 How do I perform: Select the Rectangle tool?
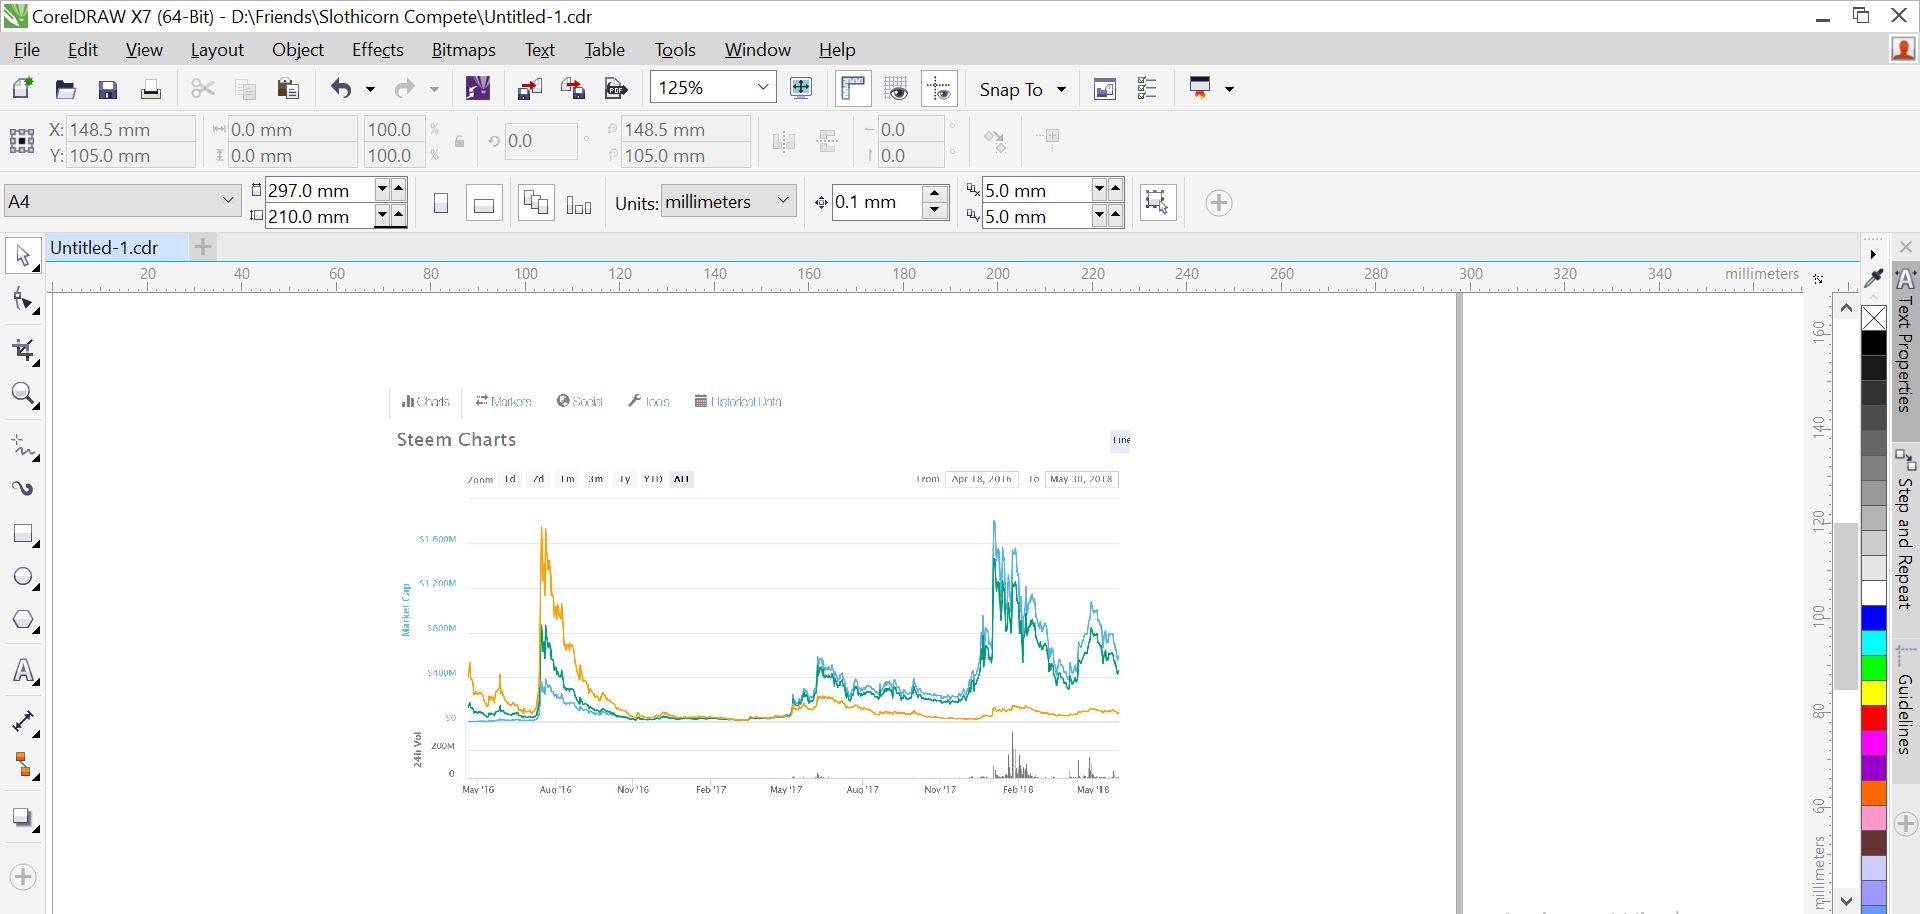click(x=23, y=534)
